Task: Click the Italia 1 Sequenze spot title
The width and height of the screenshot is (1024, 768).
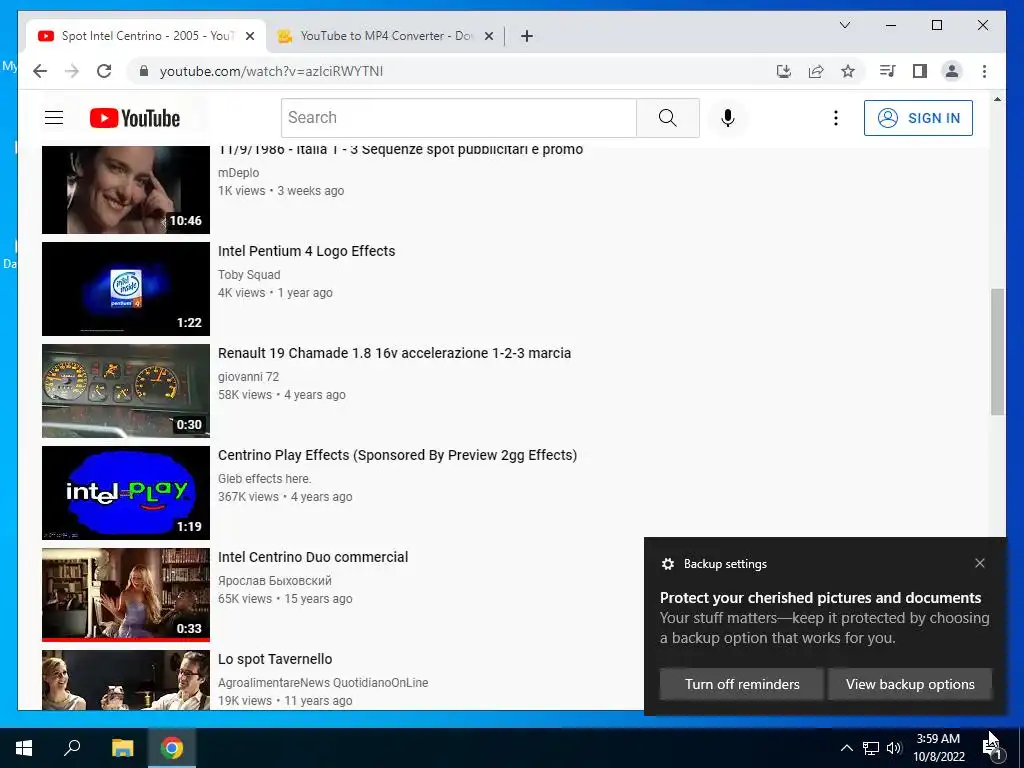Action: (400, 150)
